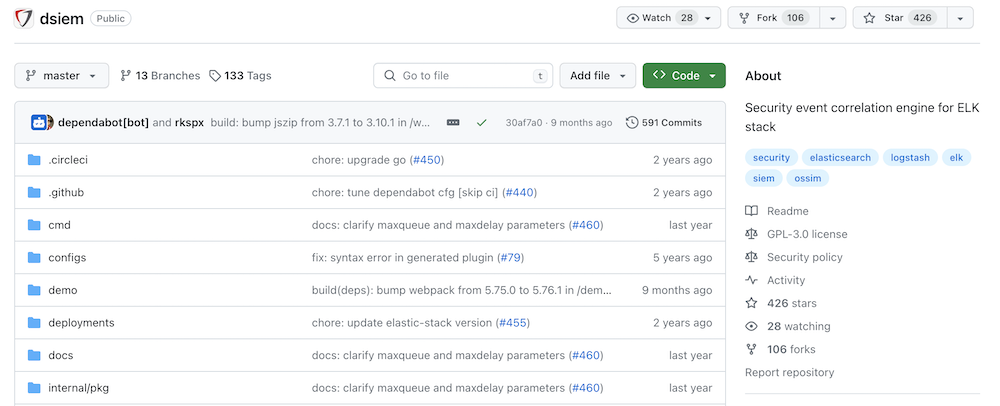Open the Readme book icon link
The width and height of the screenshot is (1000, 406).
[x=752, y=211]
